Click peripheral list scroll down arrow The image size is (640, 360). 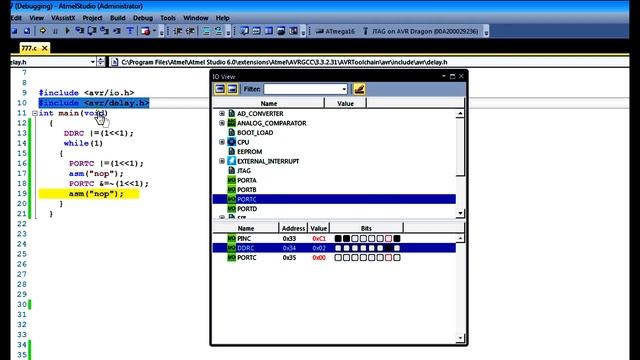tap(460, 213)
